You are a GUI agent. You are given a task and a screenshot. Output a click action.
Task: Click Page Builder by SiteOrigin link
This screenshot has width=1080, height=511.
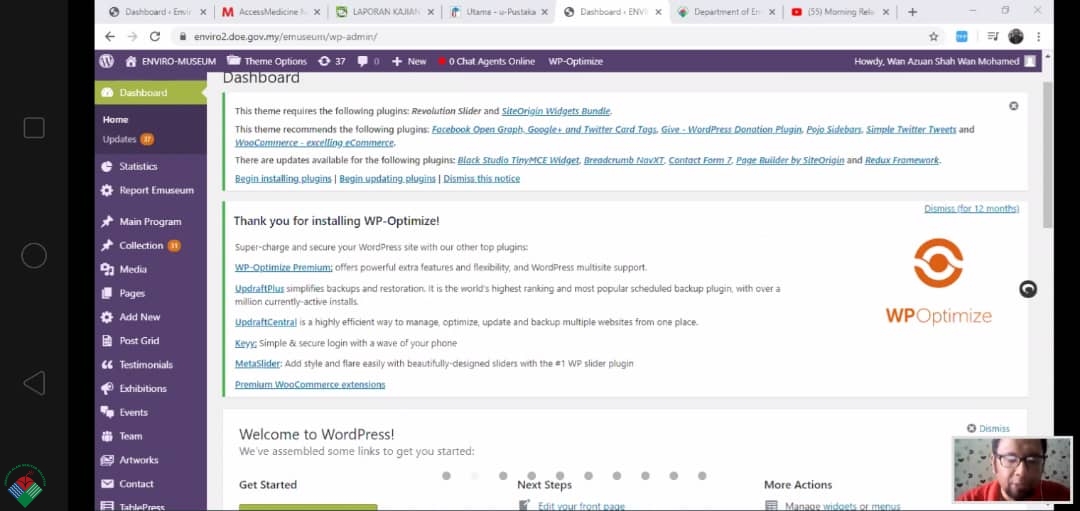[790, 160]
